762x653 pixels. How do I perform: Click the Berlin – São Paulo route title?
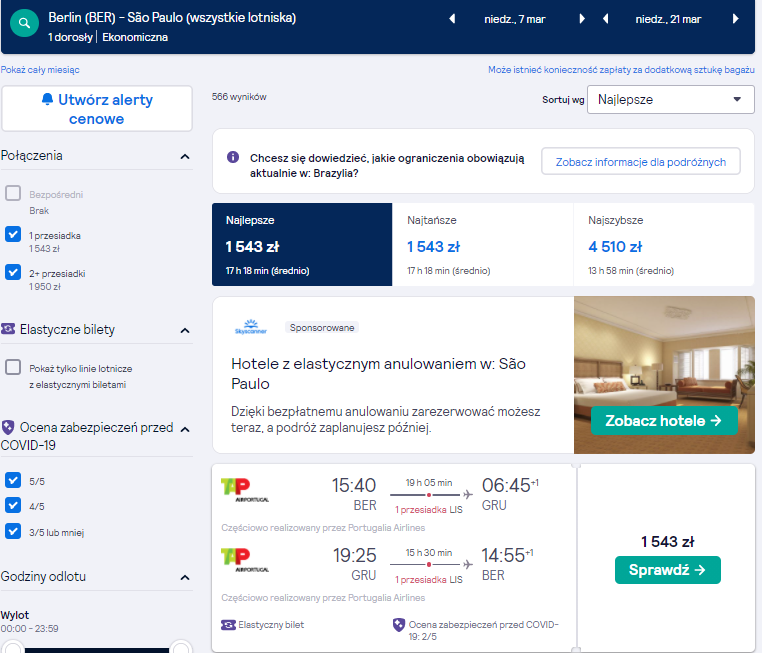click(172, 18)
